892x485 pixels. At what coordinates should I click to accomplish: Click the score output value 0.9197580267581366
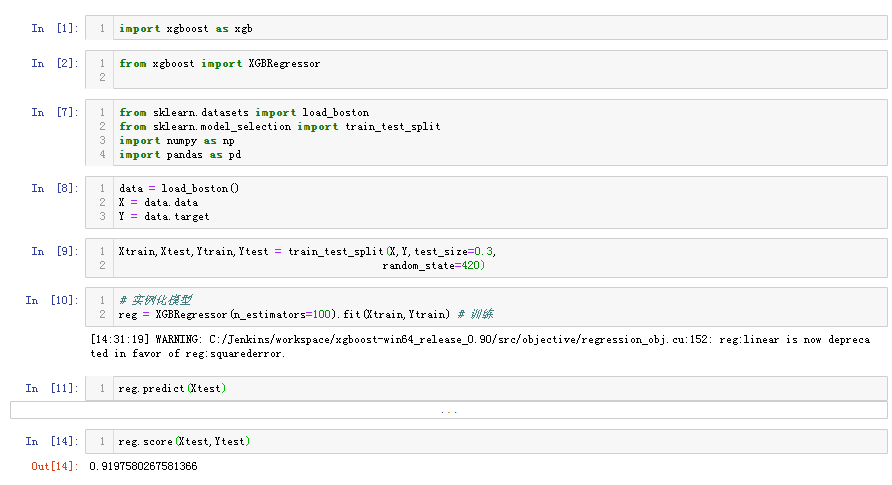pyautogui.click(x=143, y=466)
